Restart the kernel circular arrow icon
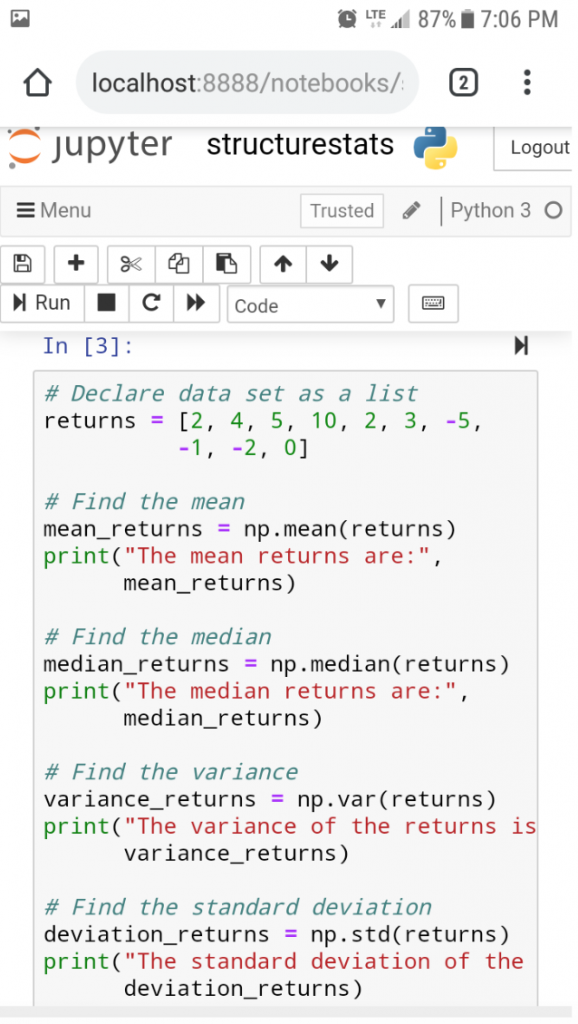 click(152, 303)
